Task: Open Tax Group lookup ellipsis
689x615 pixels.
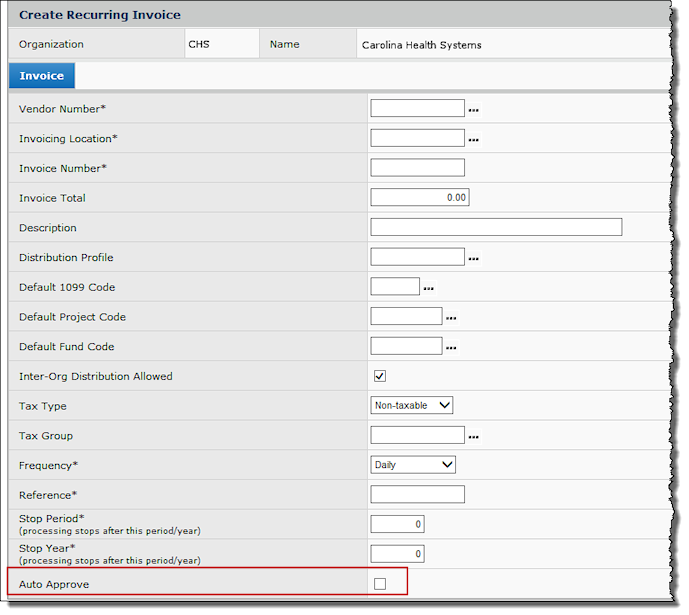Action: click(474, 437)
